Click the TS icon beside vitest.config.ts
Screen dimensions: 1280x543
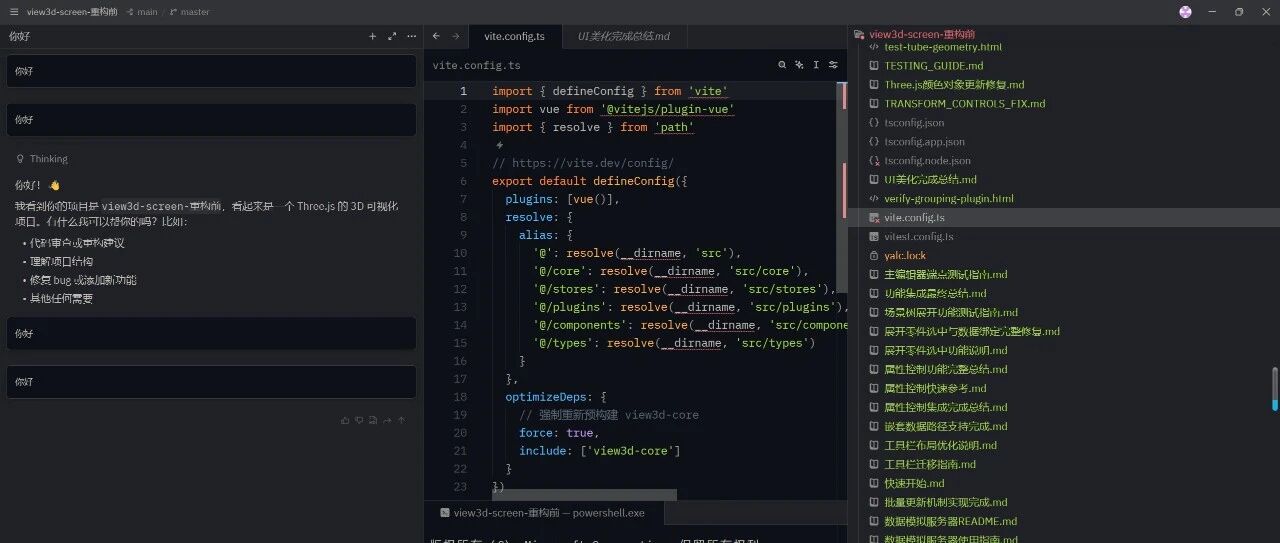[874, 237]
